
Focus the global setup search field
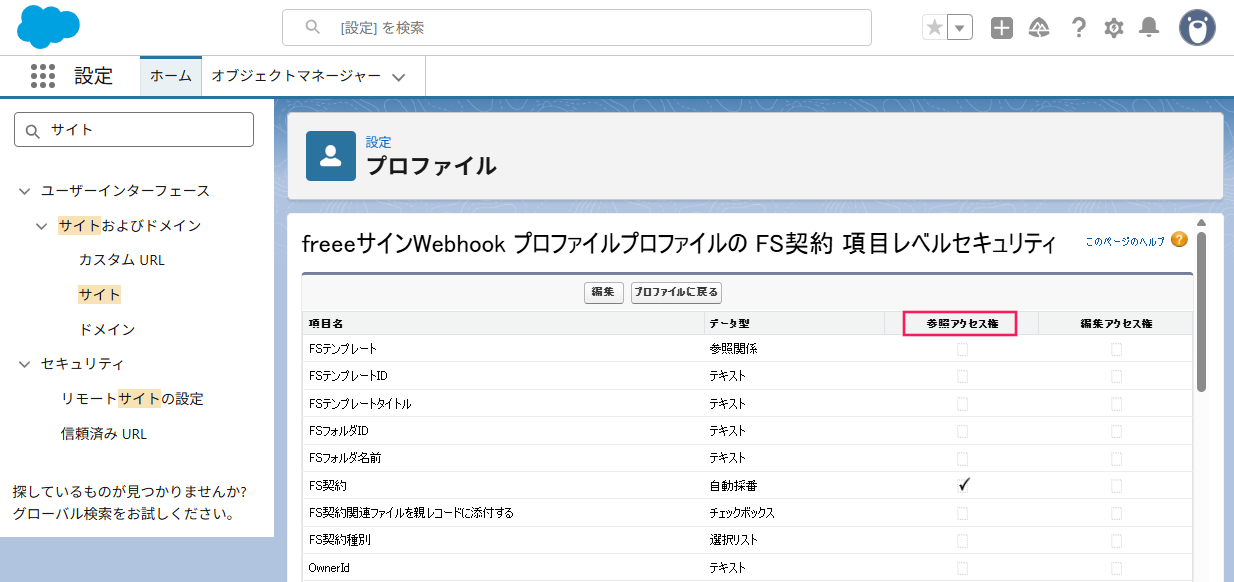[577, 28]
